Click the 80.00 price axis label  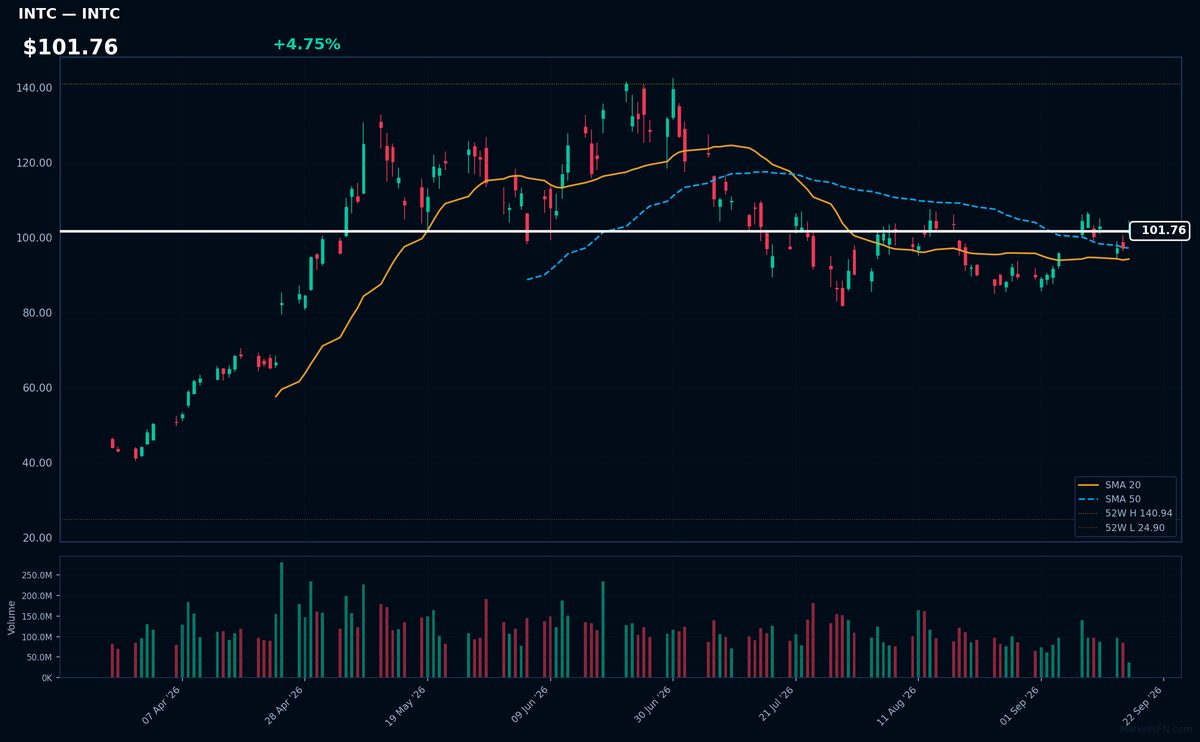[39, 313]
